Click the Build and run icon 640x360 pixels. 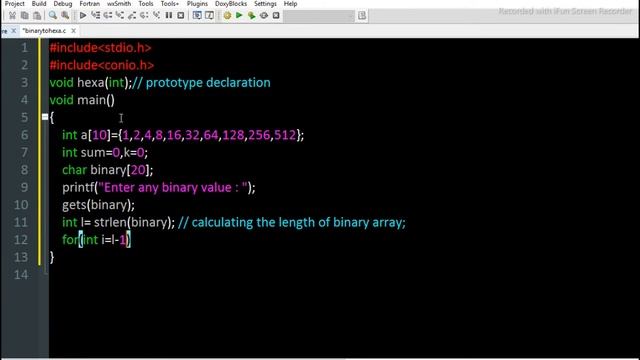251,16
